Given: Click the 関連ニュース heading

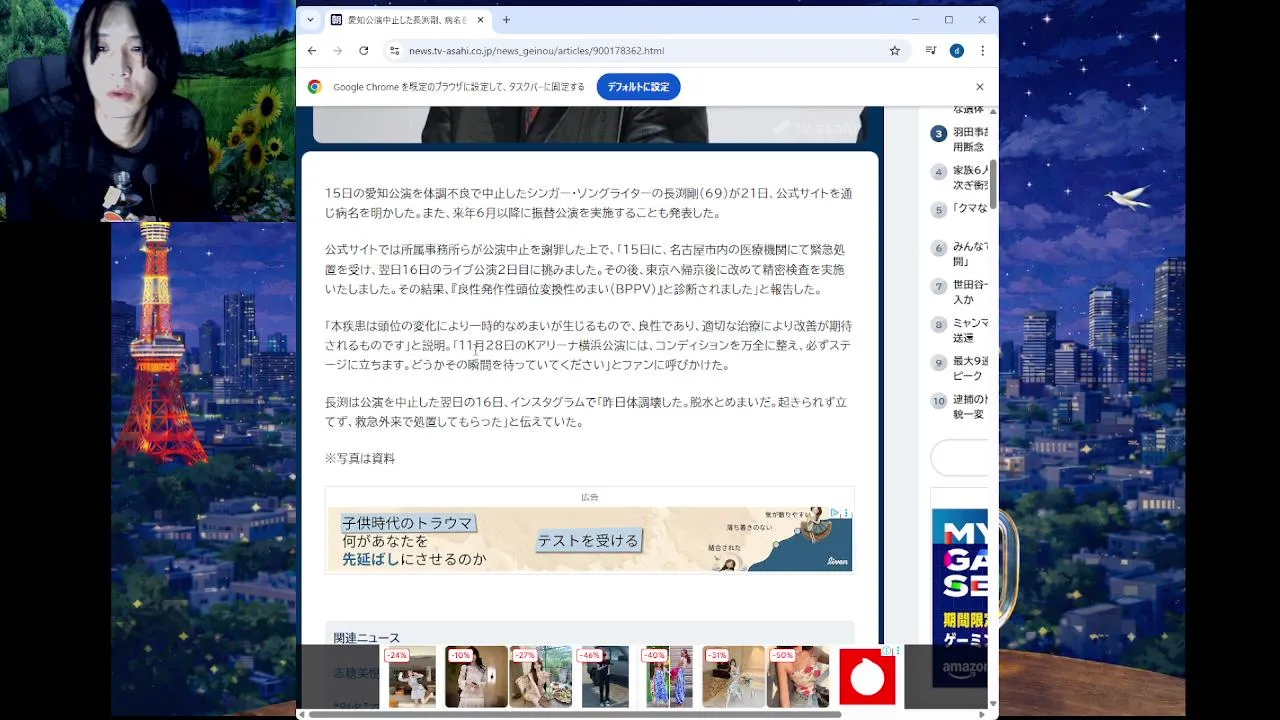Looking at the screenshot, I should [366, 638].
